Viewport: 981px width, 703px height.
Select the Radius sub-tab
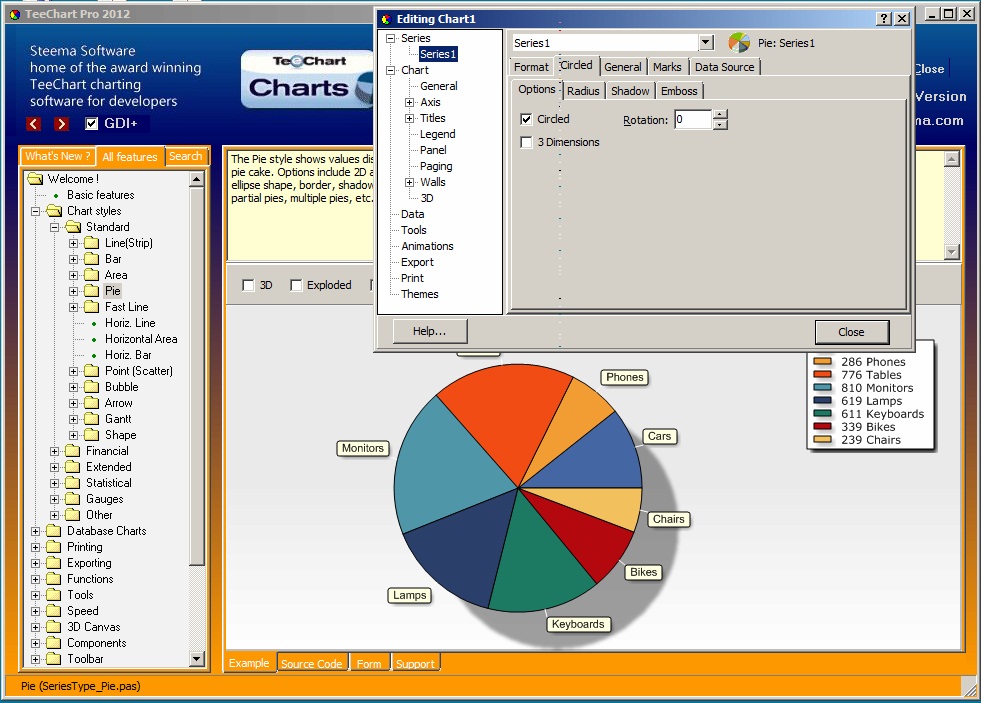[x=583, y=91]
